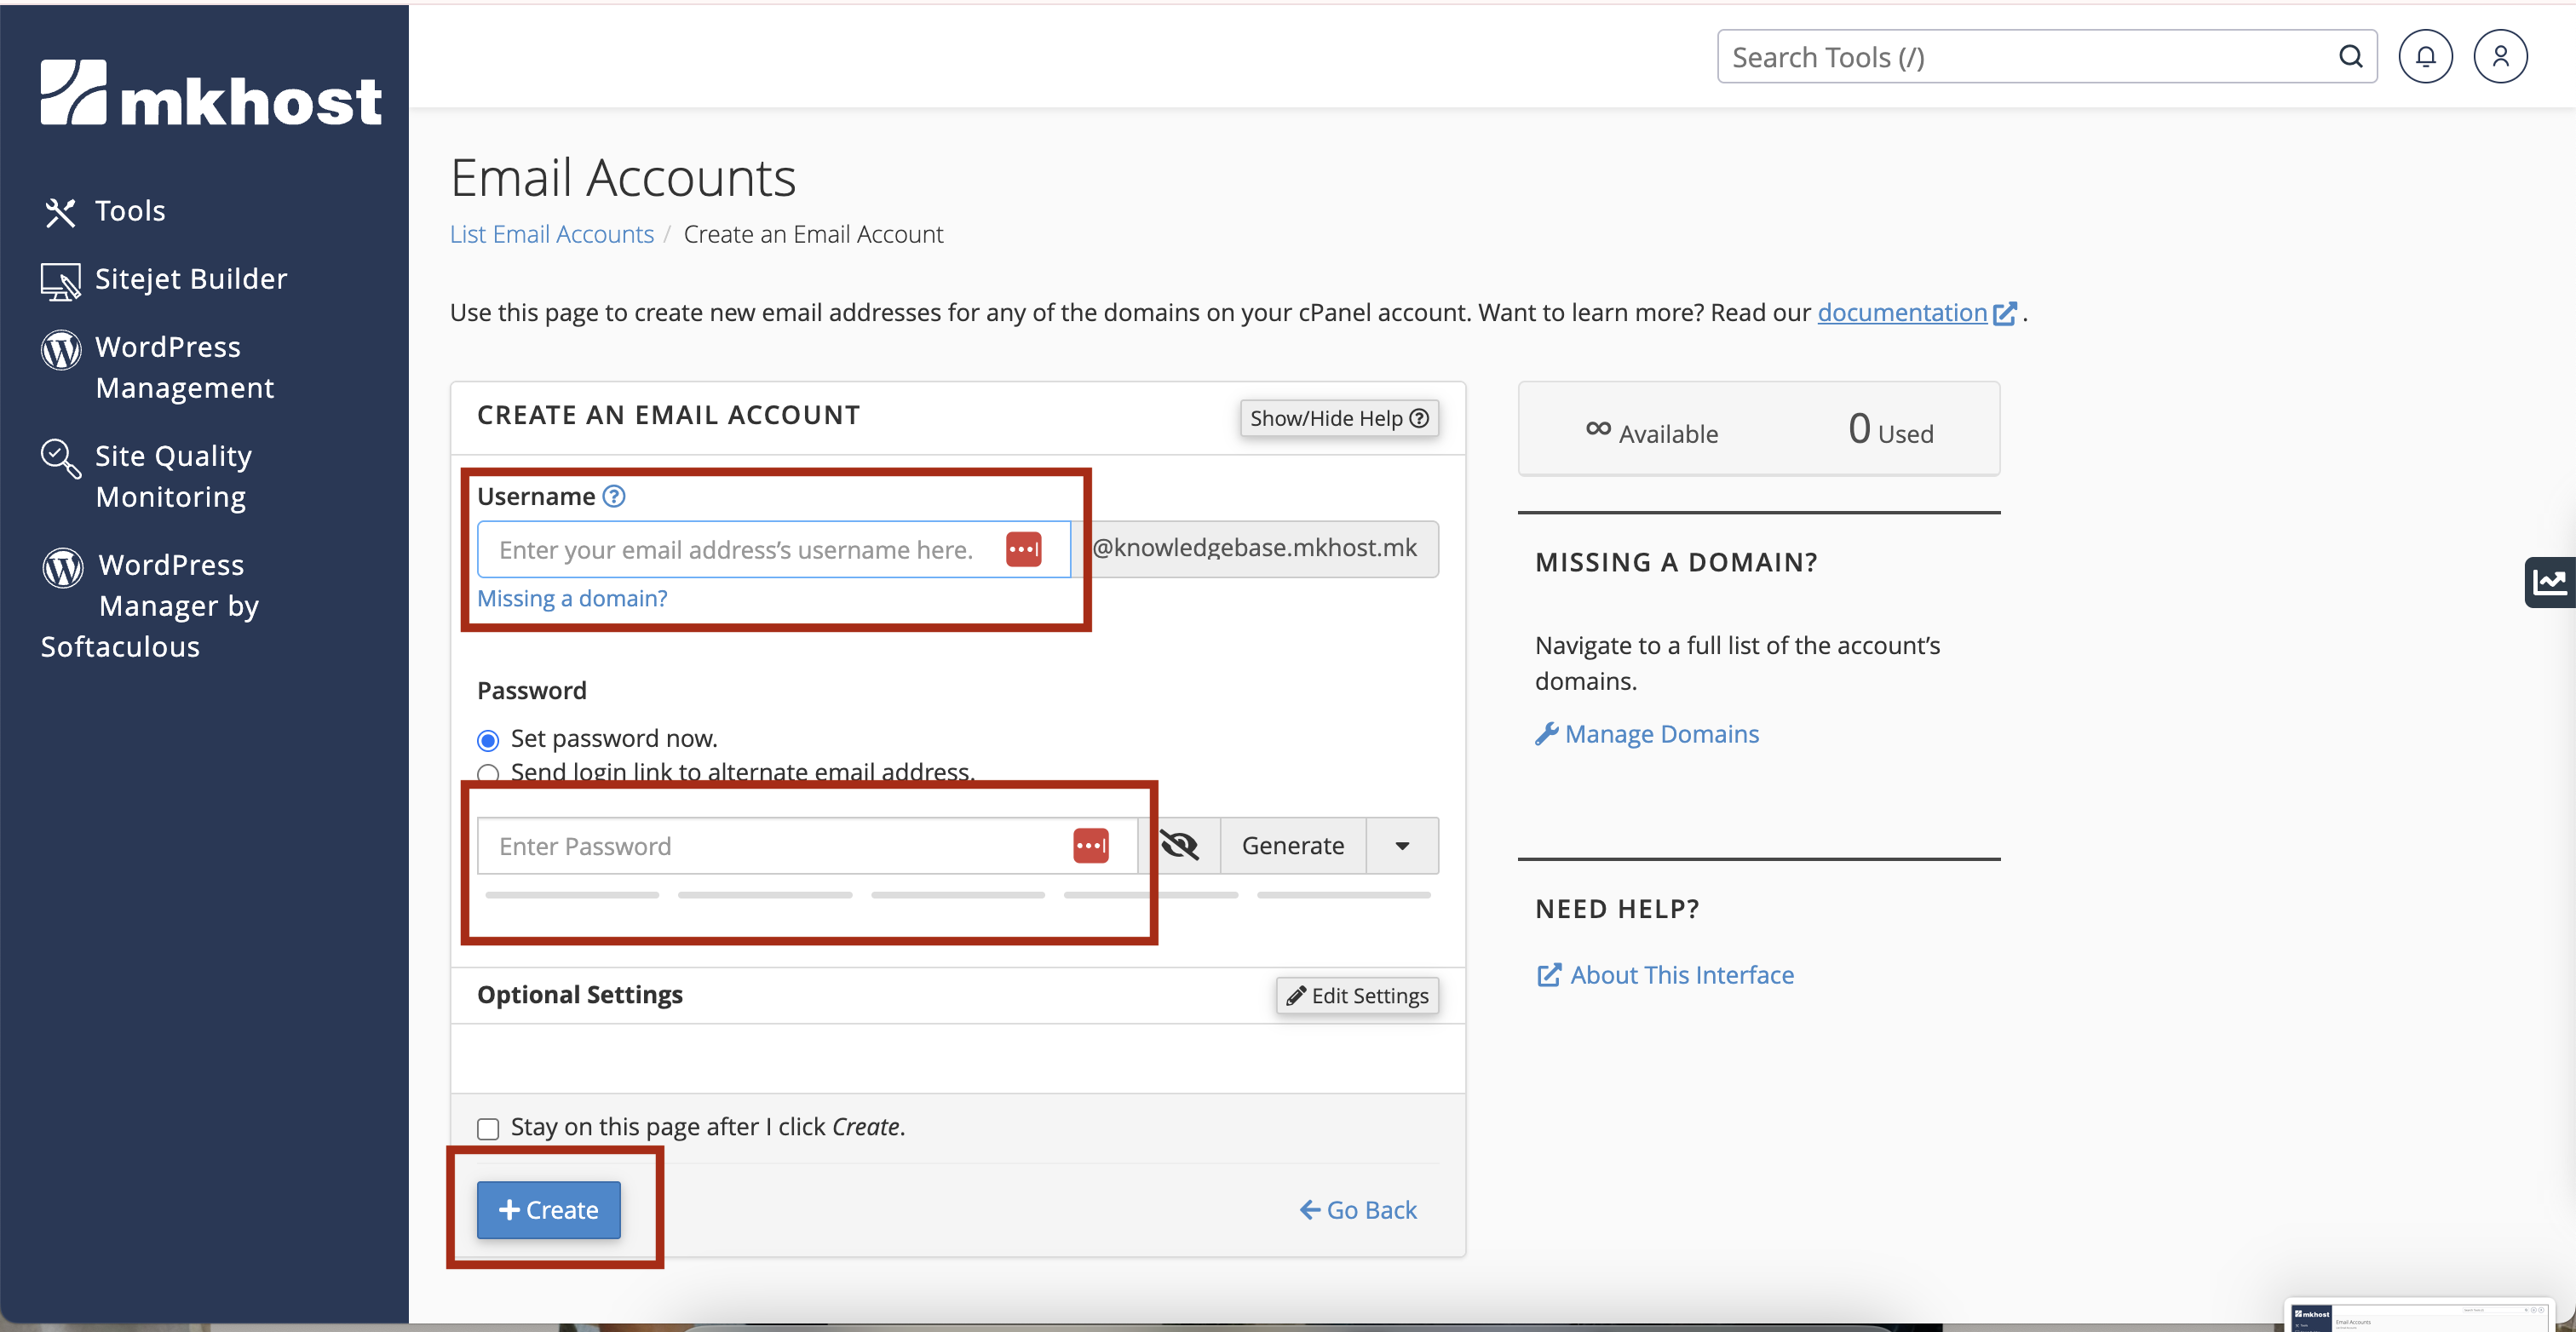Open the List Email Accounts breadcrumb link
Screen dimensions: 2576x1332
coord(551,234)
